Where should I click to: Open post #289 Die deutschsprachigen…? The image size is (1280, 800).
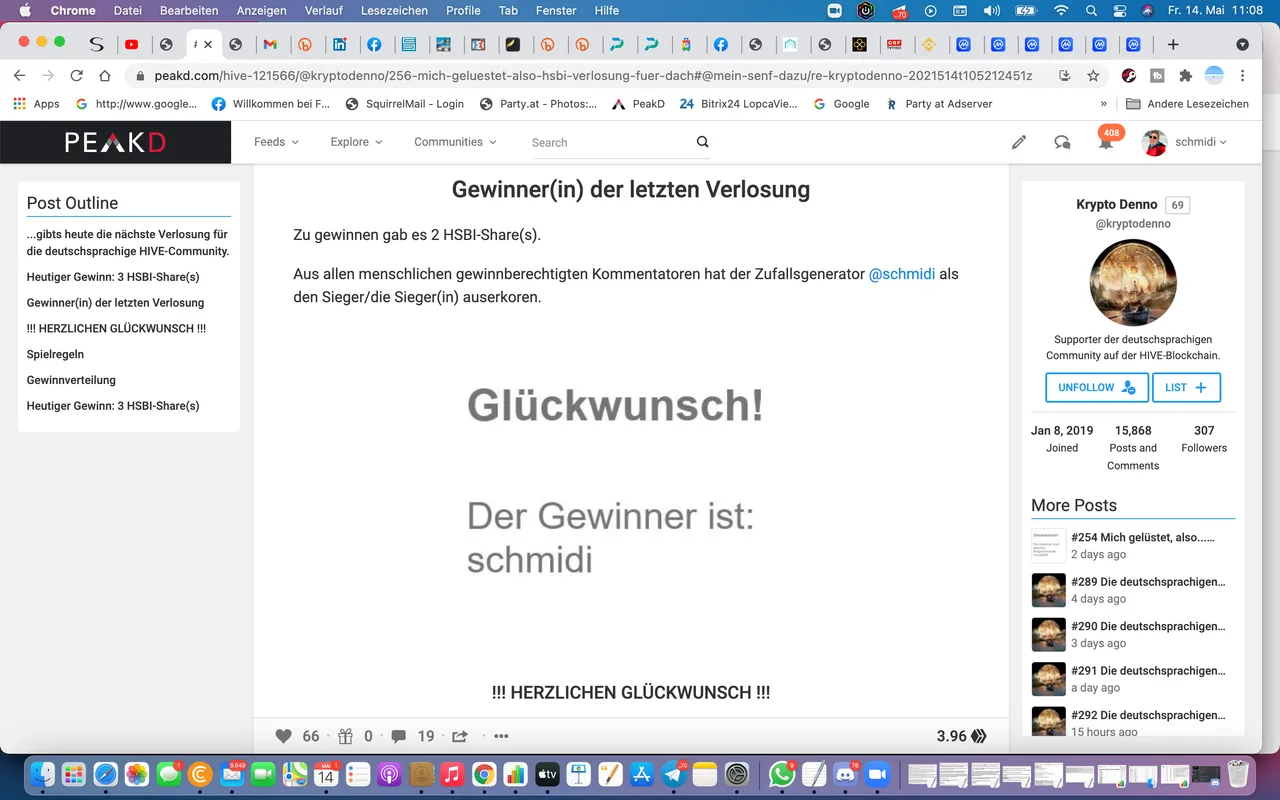1148,581
